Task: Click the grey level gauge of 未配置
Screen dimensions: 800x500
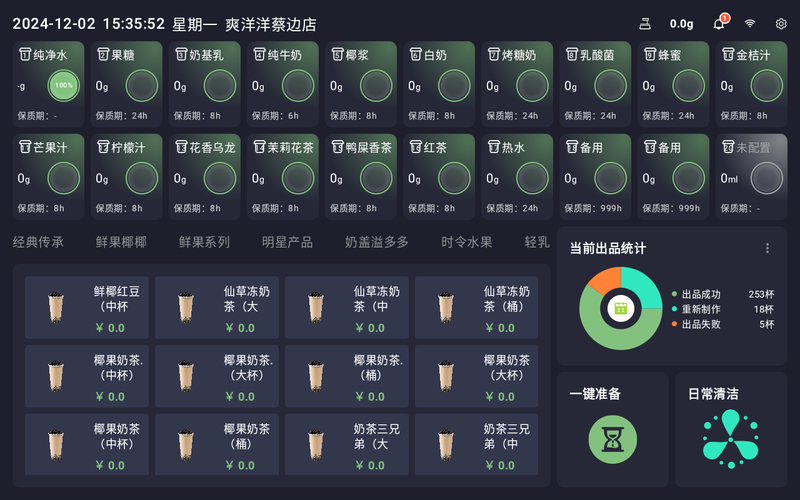Action: coord(766,178)
